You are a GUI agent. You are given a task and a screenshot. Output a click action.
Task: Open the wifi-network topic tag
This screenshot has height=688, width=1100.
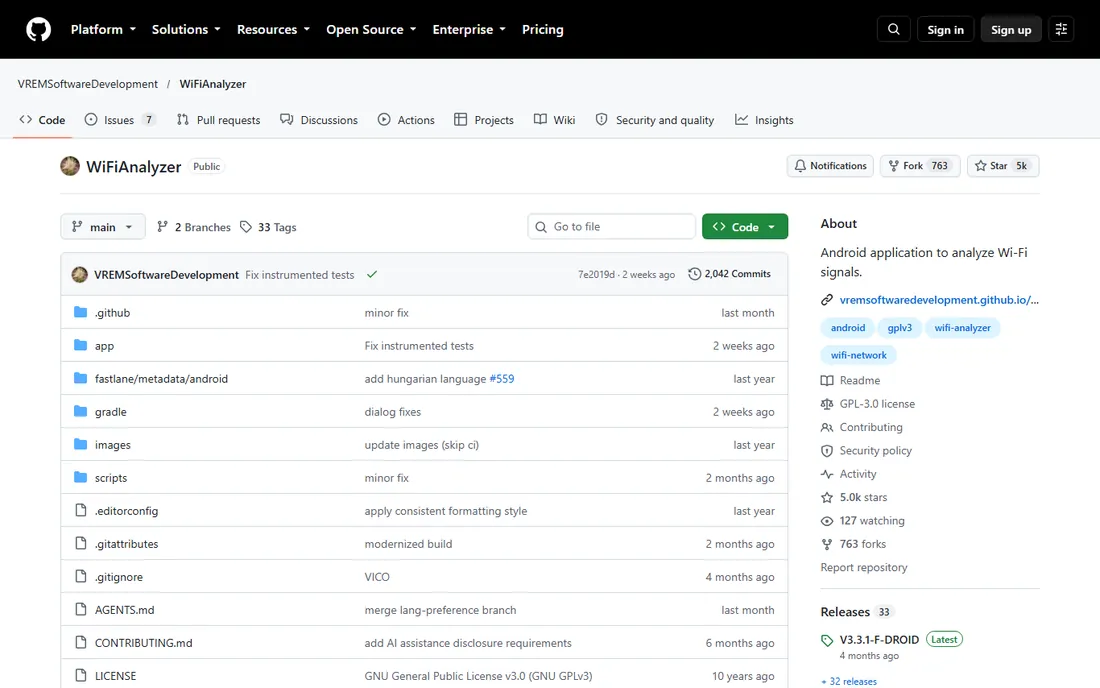(x=859, y=355)
